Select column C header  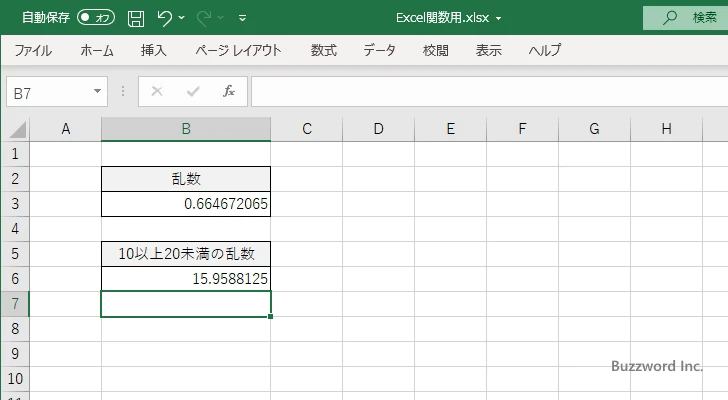pyautogui.click(x=306, y=129)
